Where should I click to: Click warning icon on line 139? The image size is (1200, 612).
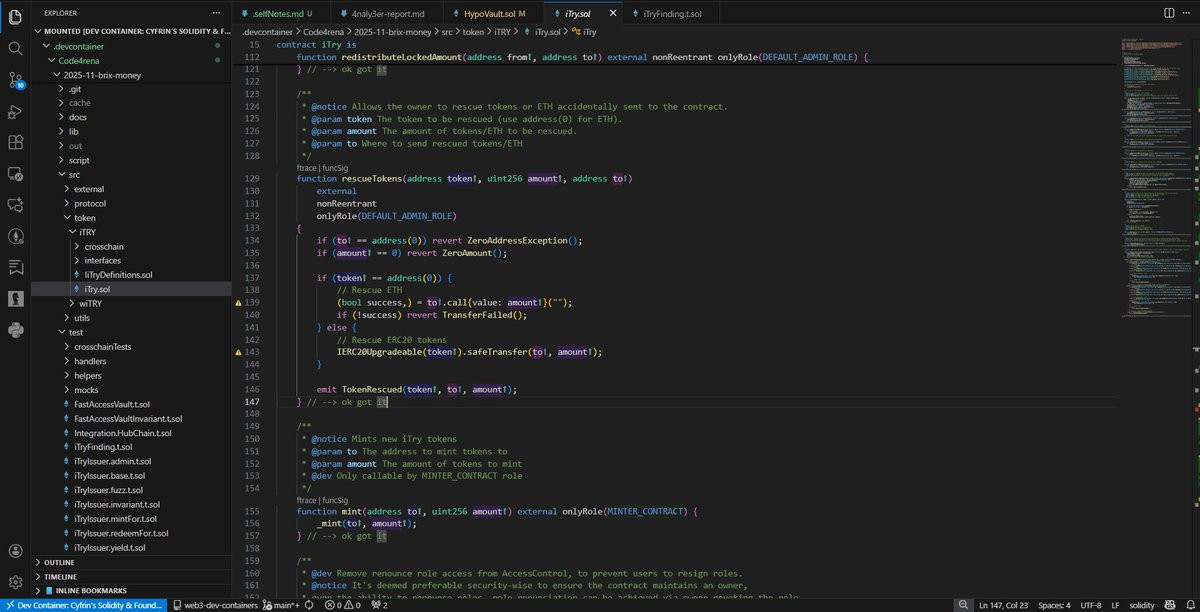(238, 302)
